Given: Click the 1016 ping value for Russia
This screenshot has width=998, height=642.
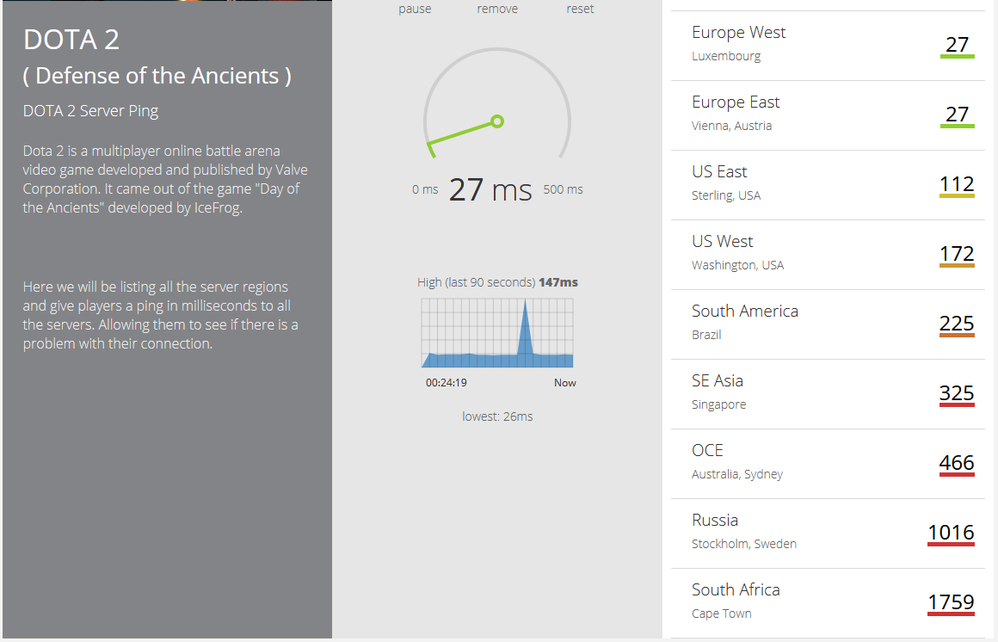Looking at the screenshot, I should [951, 532].
